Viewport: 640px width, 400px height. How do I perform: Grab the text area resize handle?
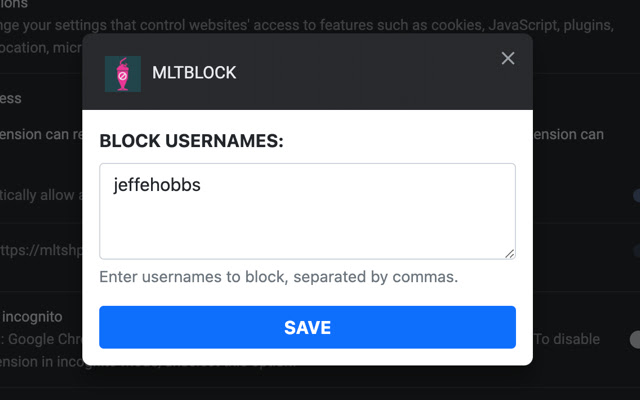click(x=509, y=253)
